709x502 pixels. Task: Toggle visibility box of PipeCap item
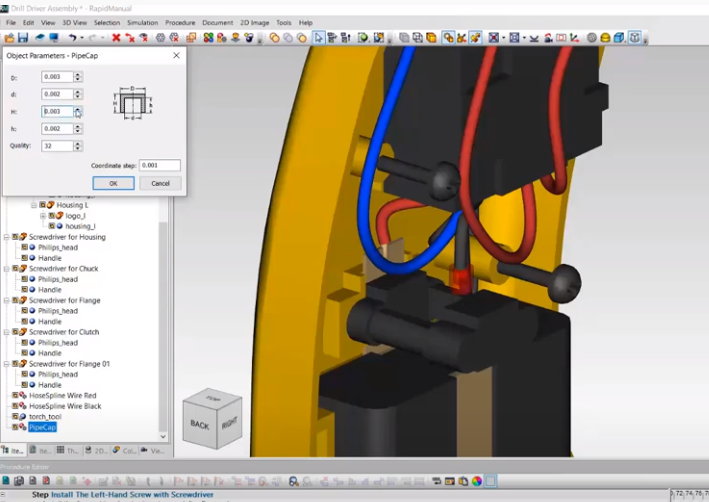(x=15, y=427)
